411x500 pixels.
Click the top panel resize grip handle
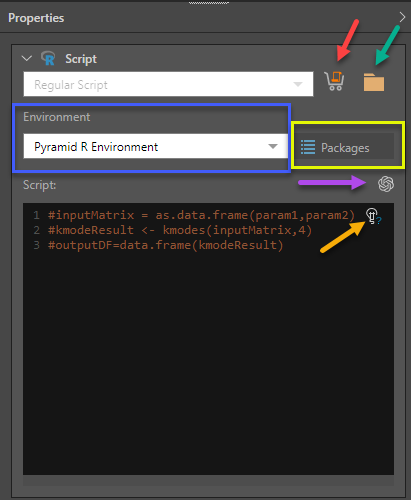pyautogui.click(x=209, y=3)
